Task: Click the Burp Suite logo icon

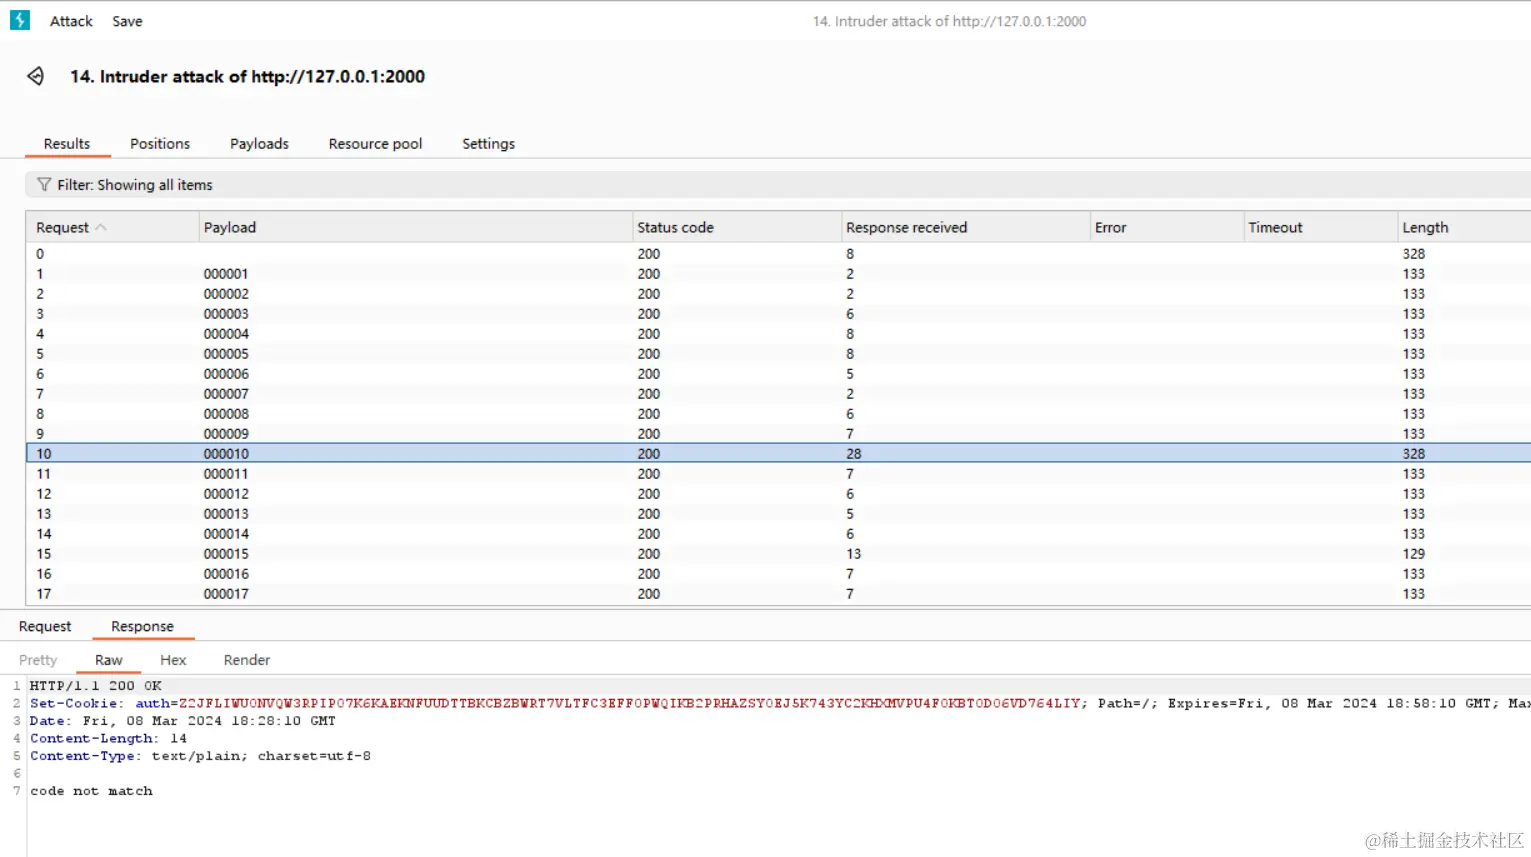Action: click(20, 20)
